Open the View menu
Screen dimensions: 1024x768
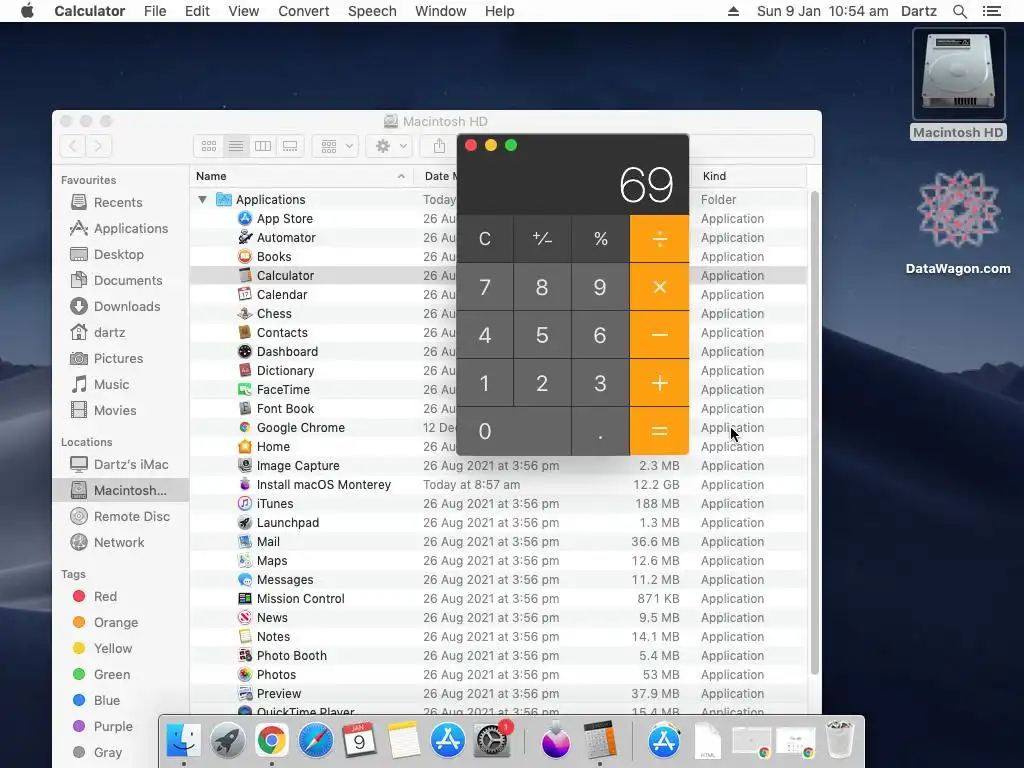[244, 11]
